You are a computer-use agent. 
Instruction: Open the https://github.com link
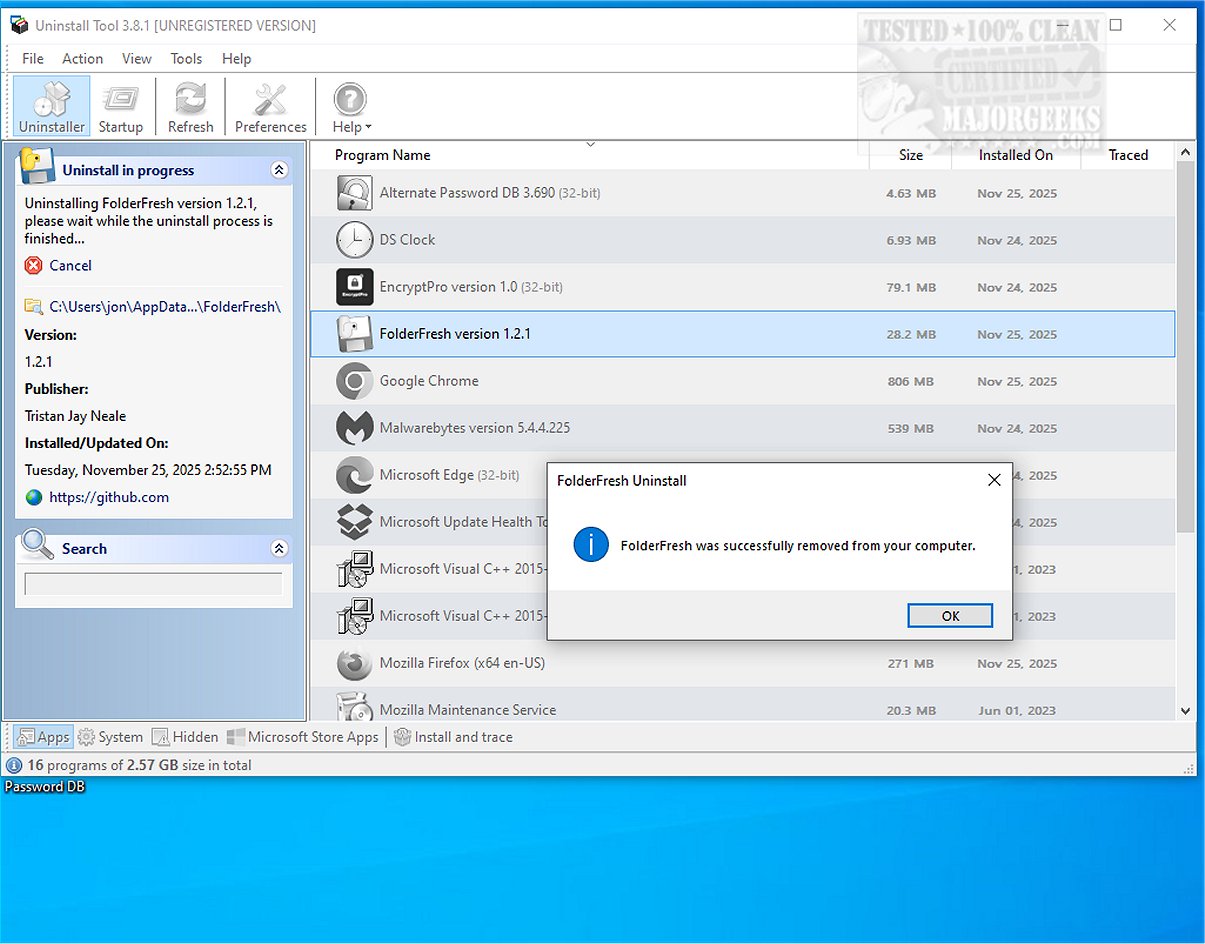coord(109,497)
